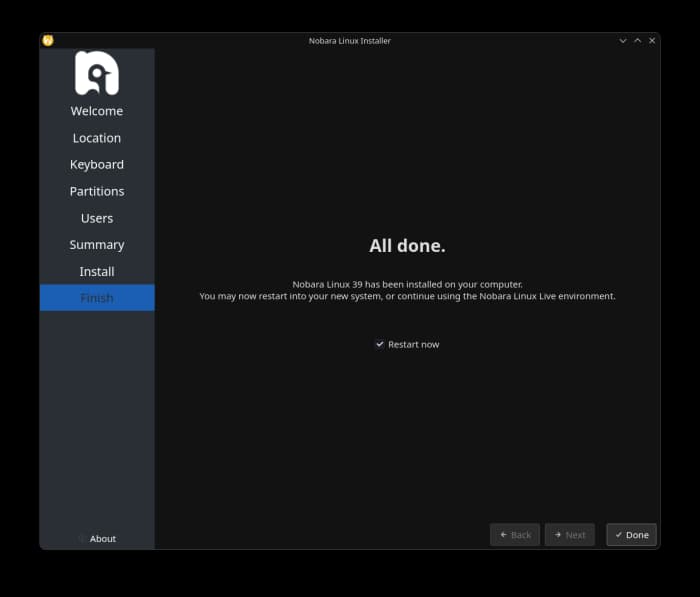Viewport: 700px width, 597px height.
Task: Click the 'Nobara Linux 39 has been installed' text
Action: click(x=407, y=284)
